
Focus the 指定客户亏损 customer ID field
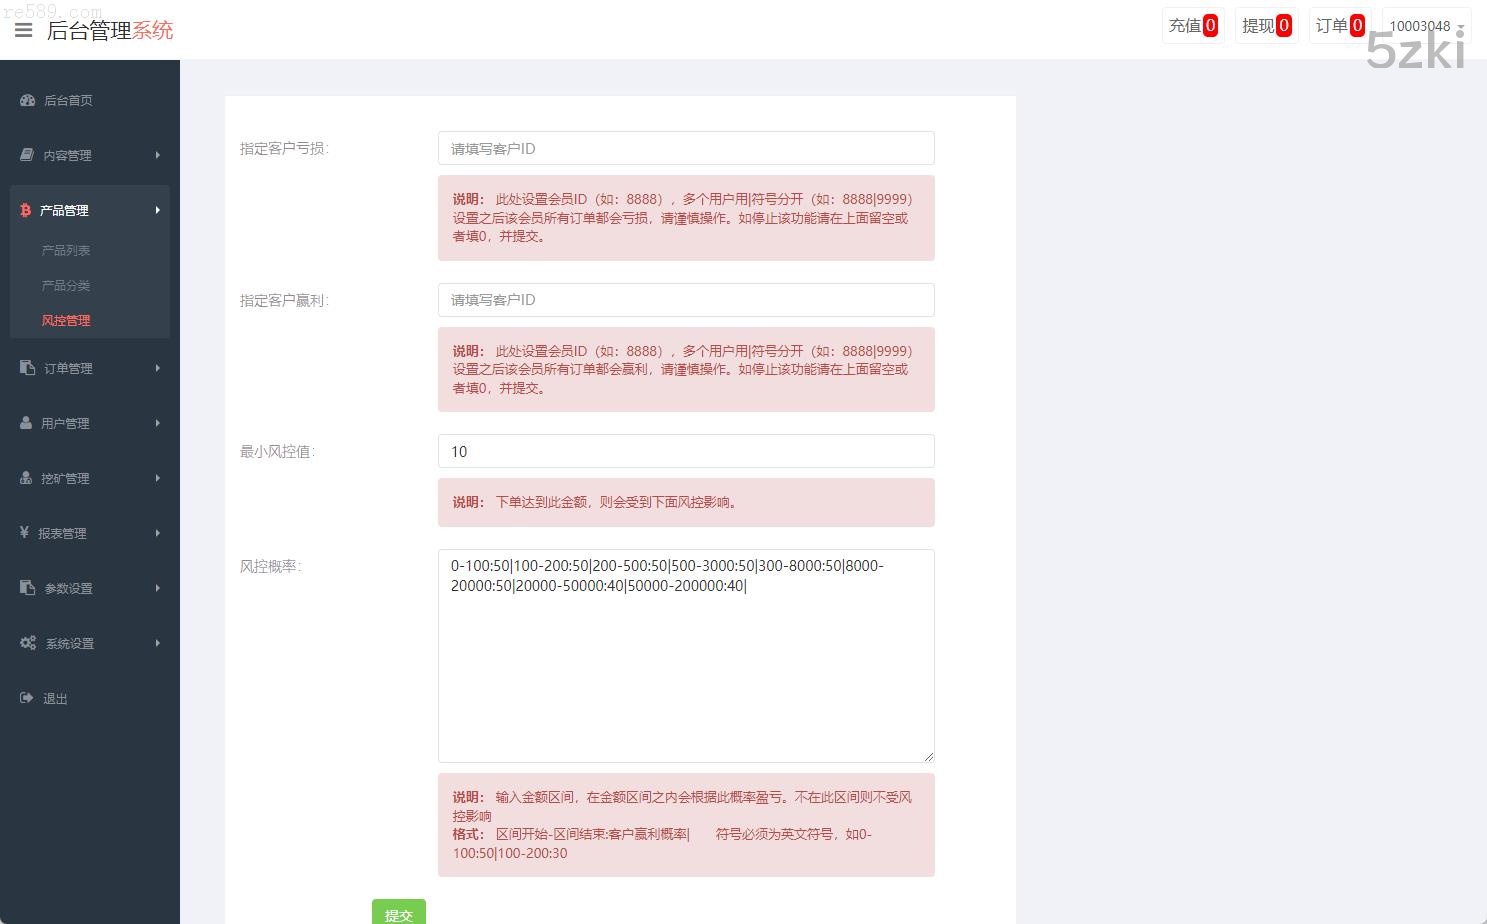pos(686,148)
